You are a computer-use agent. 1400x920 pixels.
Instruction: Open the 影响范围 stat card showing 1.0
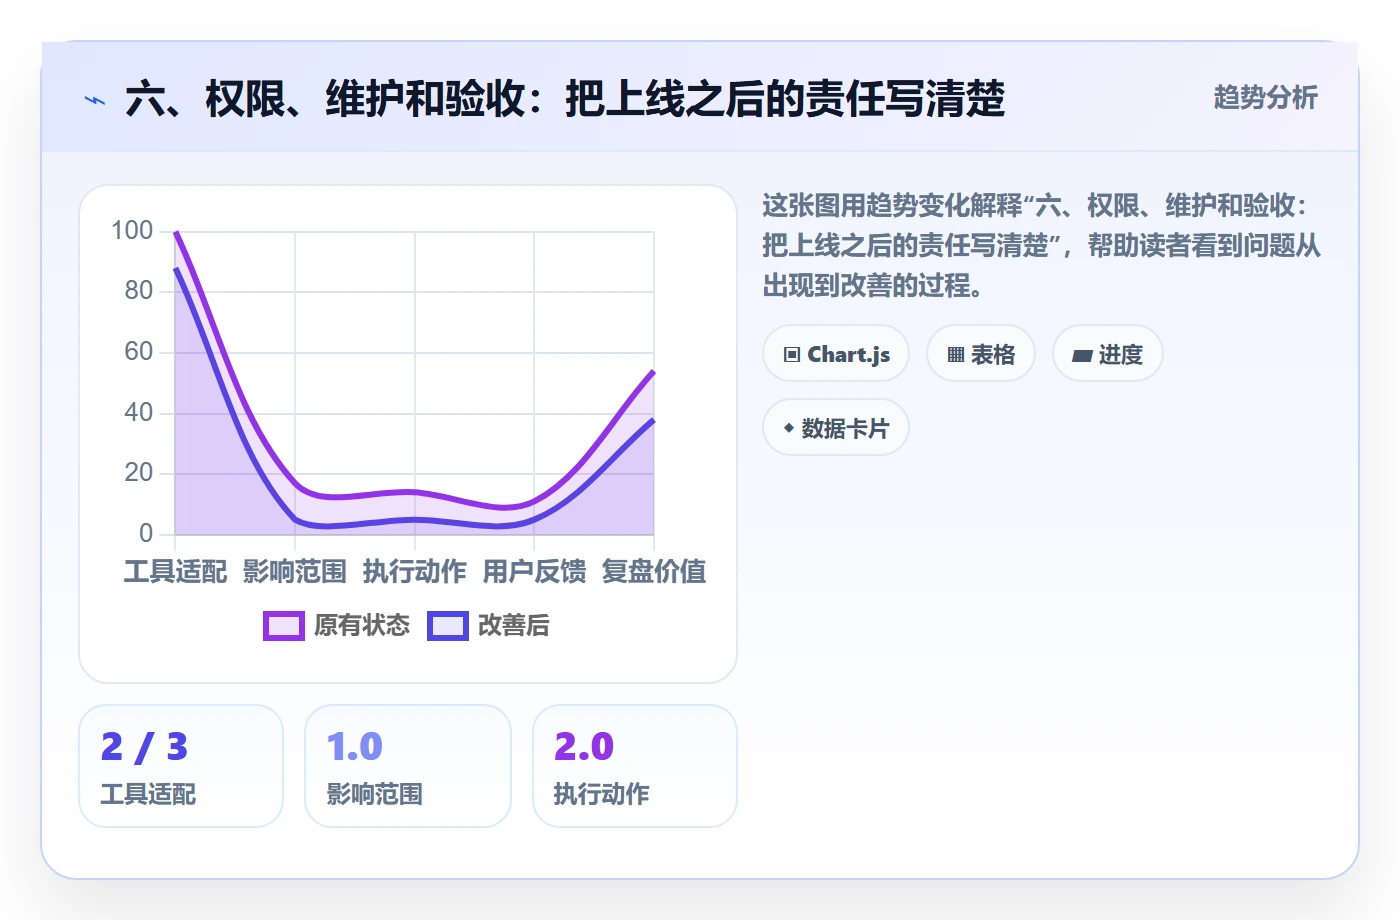(x=408, y=766)
